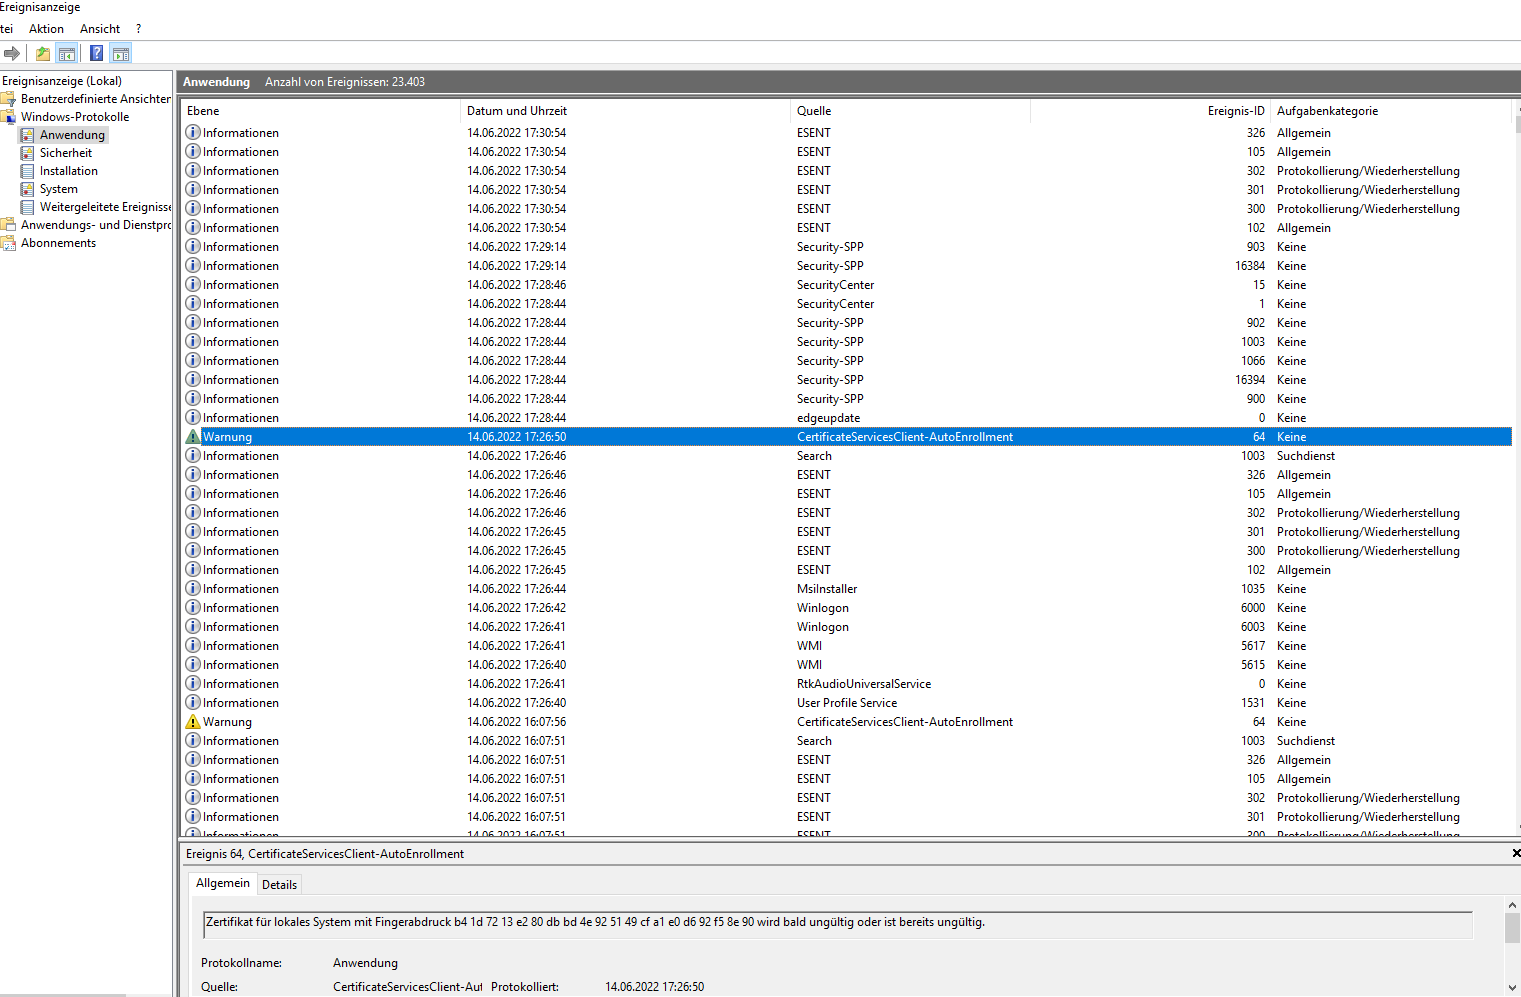Click the Protokolliert value 14.06.2022 17:26:50

click(x=654, y=987)
